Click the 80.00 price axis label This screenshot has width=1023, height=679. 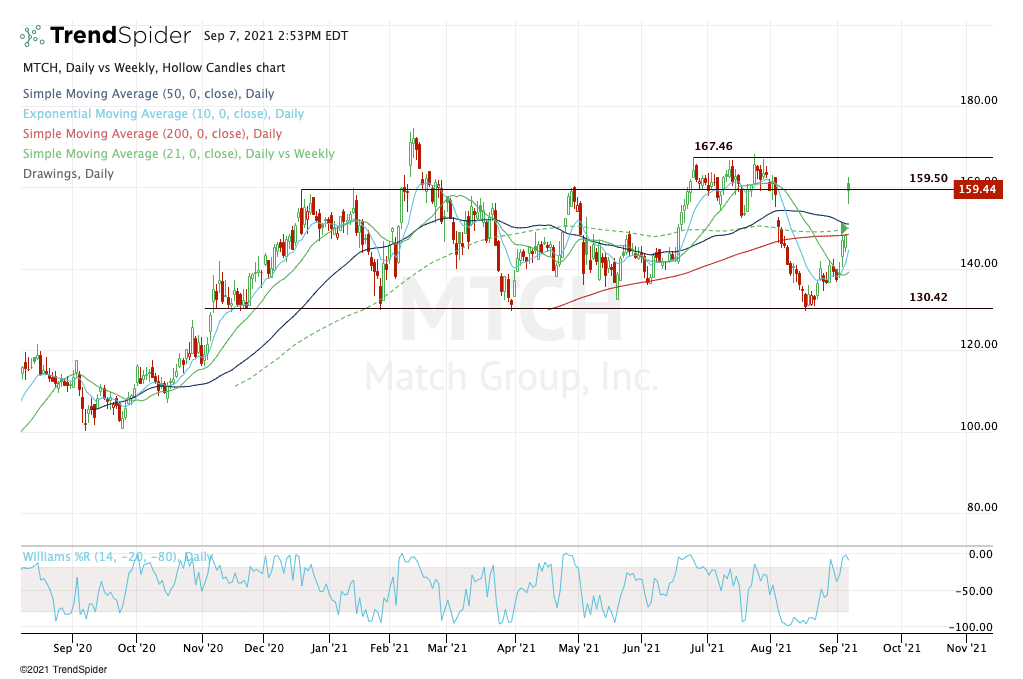click(x=982, y=507)
